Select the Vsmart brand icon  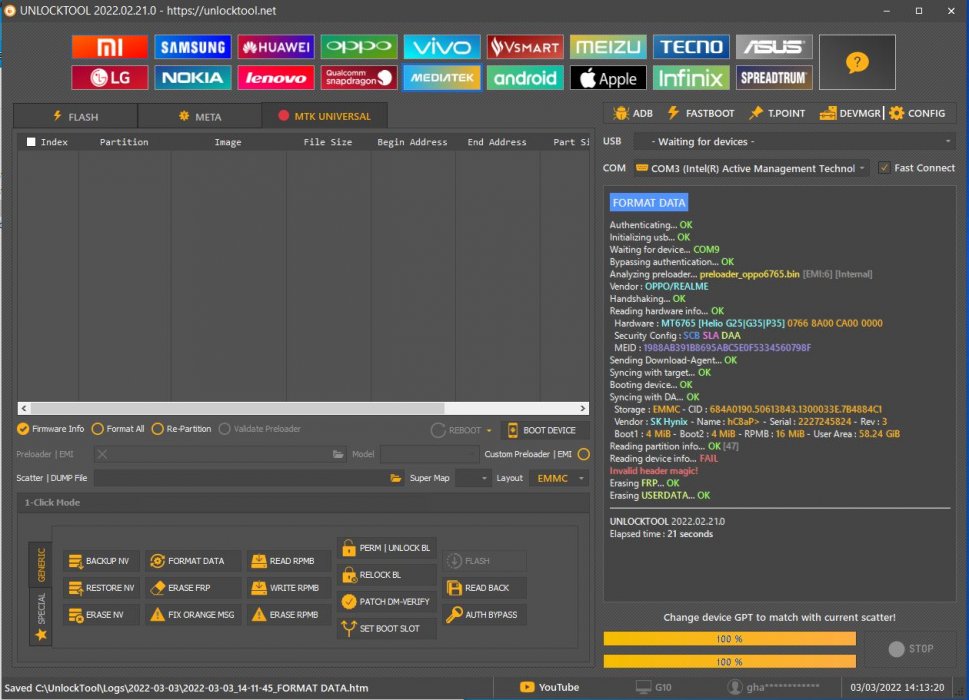525,47
